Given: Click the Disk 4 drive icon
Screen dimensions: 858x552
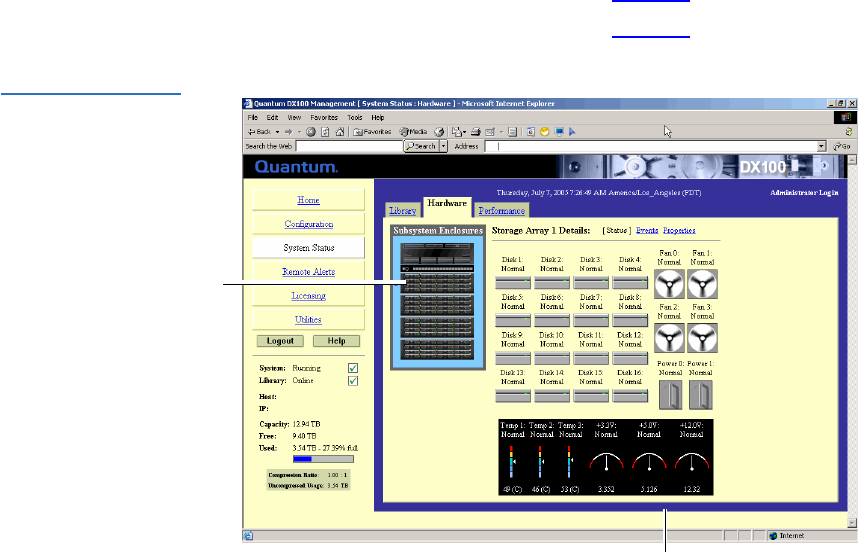Looking at the screenshot, I should (x=630, y=282).
